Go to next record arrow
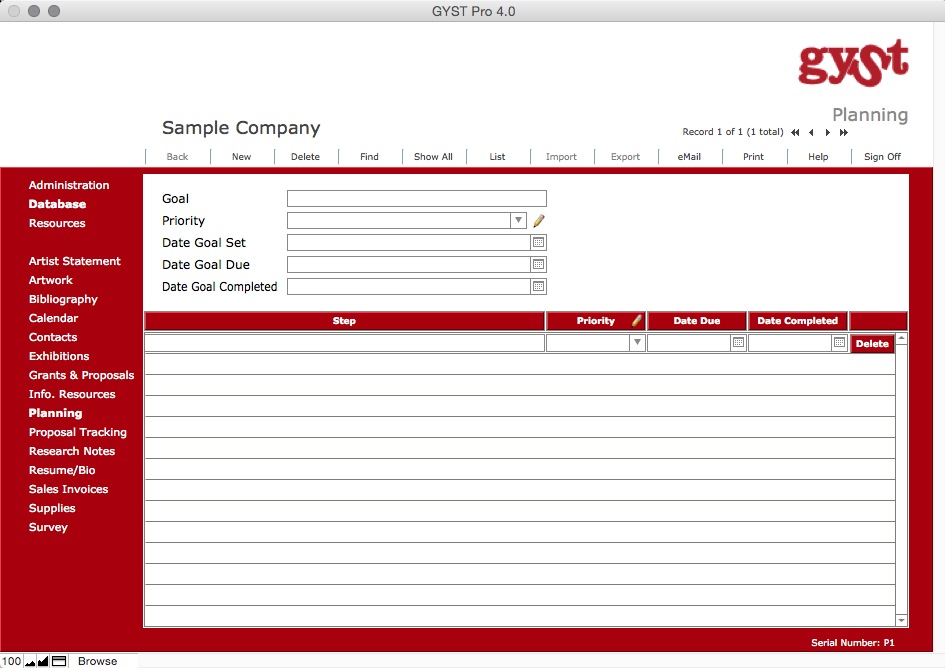This screenshot has height=668, width=945. (x=827, y=133)
